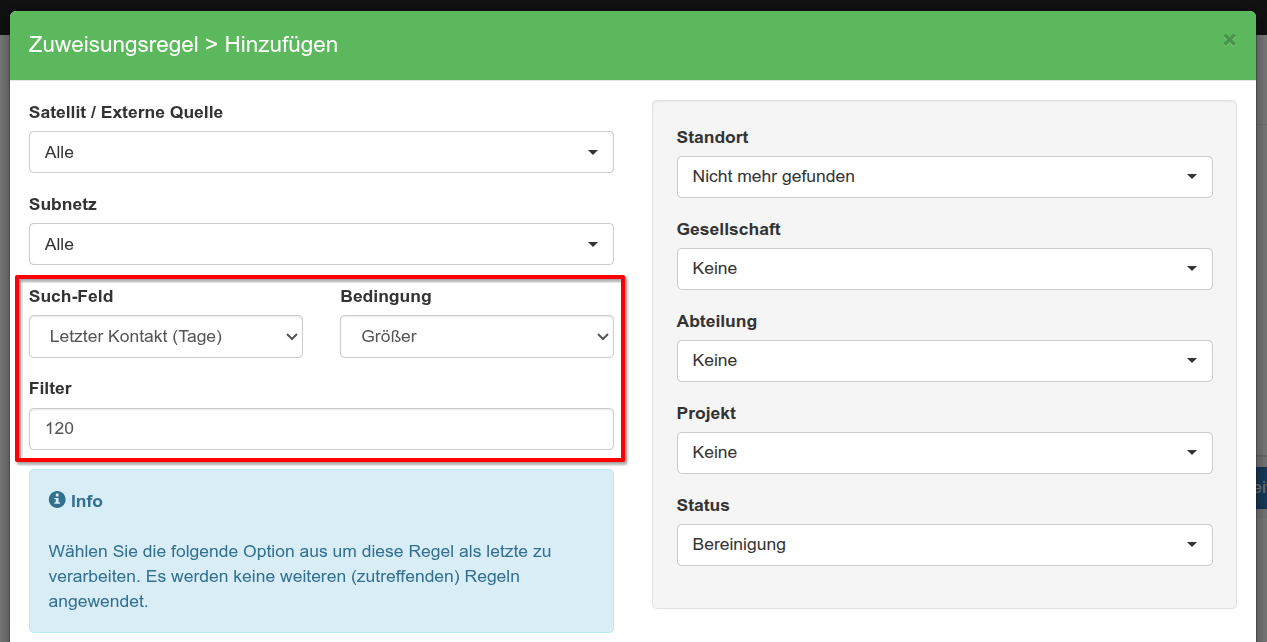Open the Projekt dropdown
The image size is (1267, 642).
click(x=945, y=452)
